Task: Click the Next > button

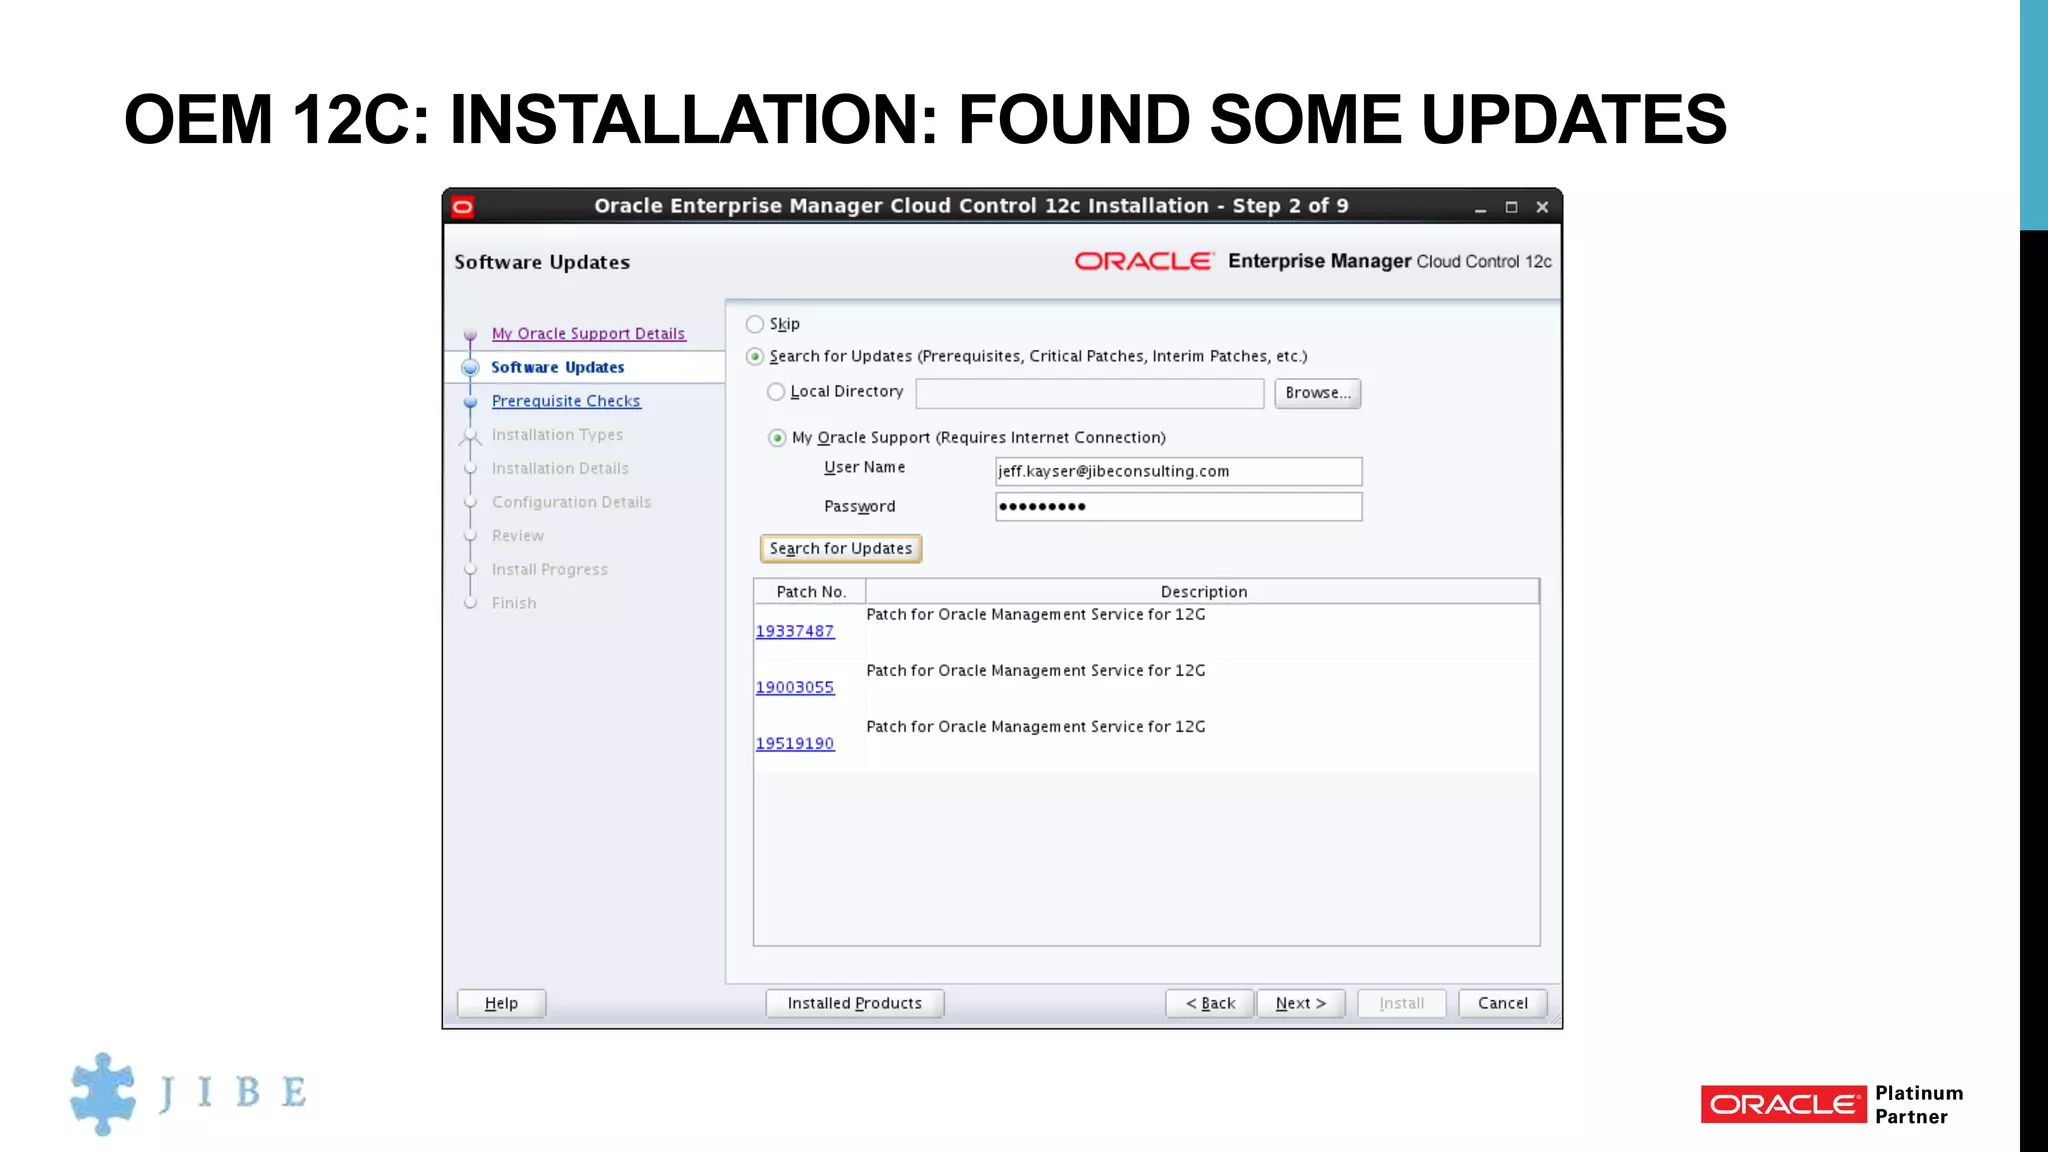Action: (x=1300, y=1003)
